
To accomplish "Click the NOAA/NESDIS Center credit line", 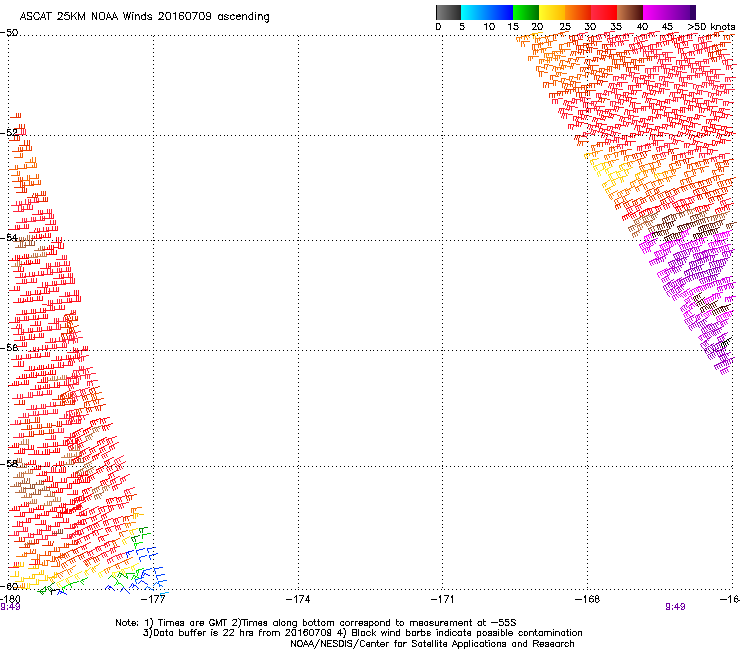I will 432,644.
